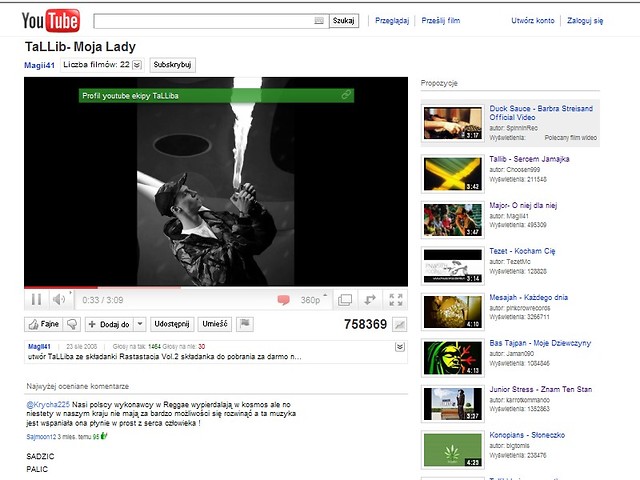Click the search input field
The height and width of the screenshot is (480, 640).
[x=211, y=21]
